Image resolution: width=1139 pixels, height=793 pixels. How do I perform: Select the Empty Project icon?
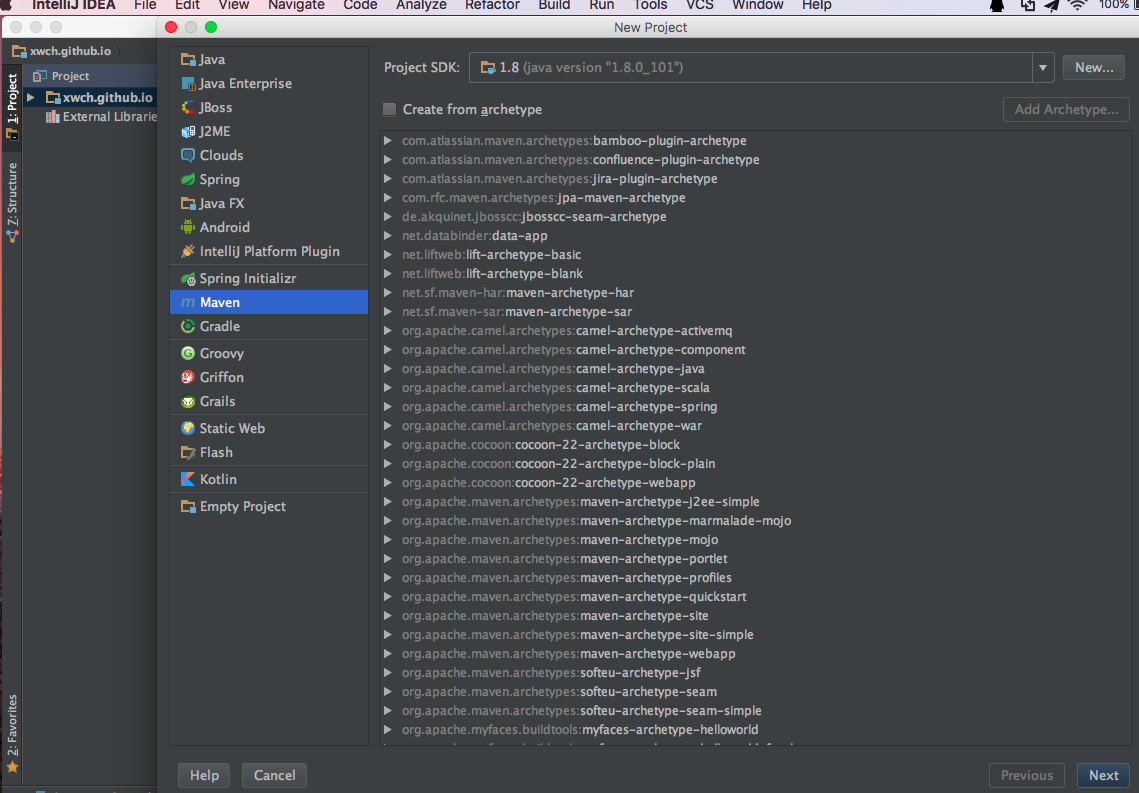tap(188, 506)
